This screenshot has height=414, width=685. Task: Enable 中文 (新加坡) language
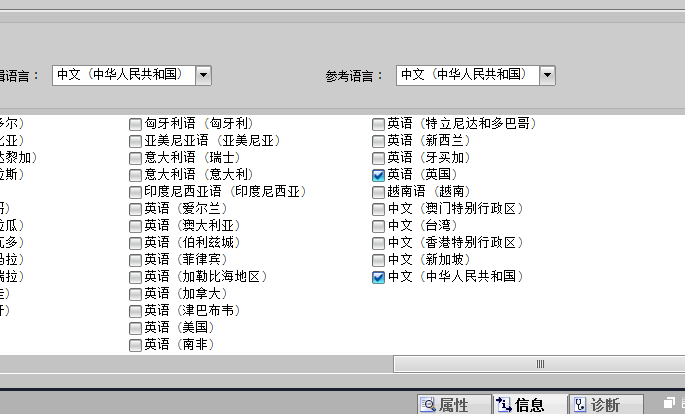pyautogui.click(x=378, y=261)
